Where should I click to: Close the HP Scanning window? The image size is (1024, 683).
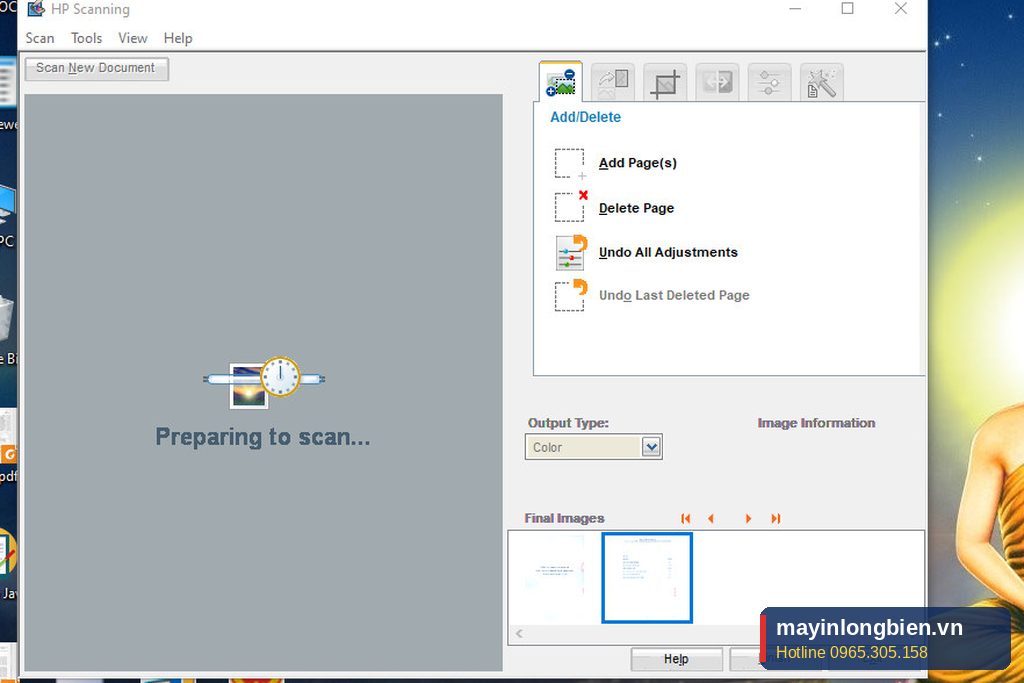pyautogui.click(x=901, y=8)
